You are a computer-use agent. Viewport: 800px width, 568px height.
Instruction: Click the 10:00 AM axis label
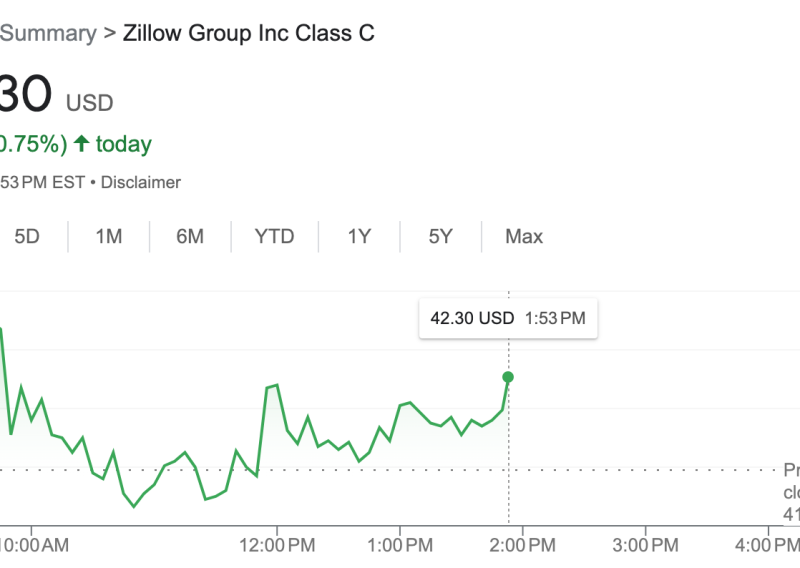click(33, 545)
